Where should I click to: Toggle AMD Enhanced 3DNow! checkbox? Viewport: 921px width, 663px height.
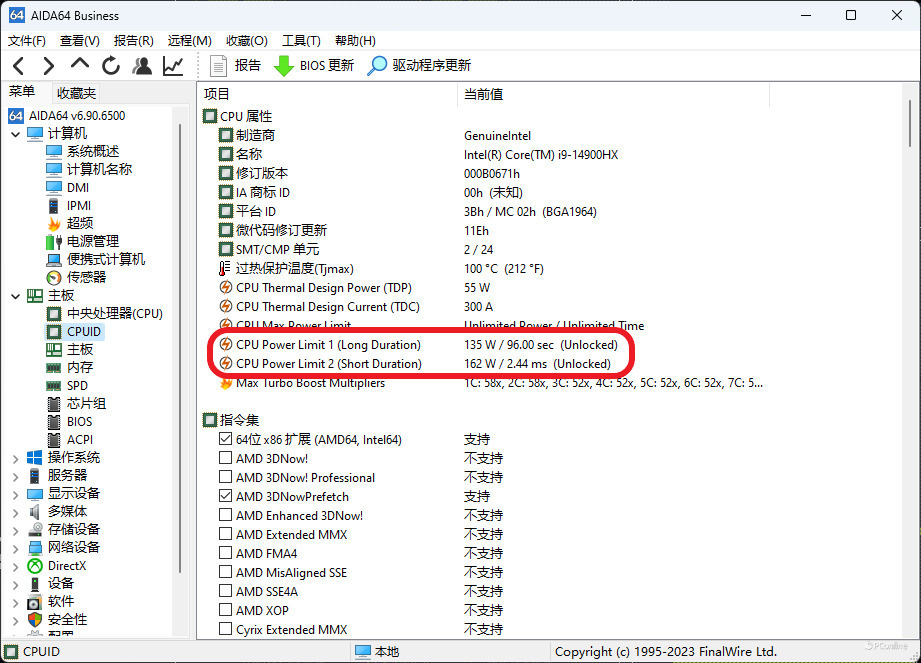click(225, 514)
